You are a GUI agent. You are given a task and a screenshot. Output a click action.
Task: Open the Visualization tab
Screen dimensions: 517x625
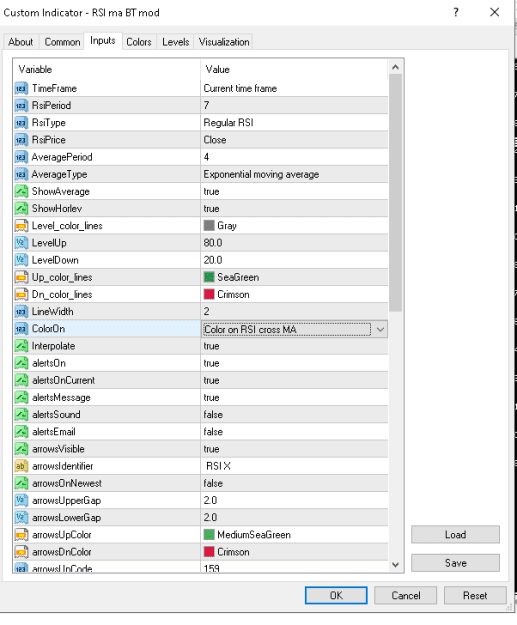point(224,42)
